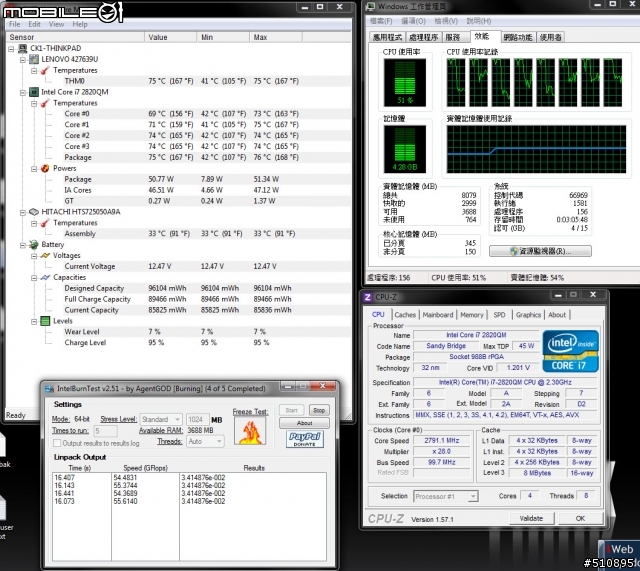This screenshot has width=640, height=571.
Task: Click thermometer icon under HITACHI Temperatures
Action: (45, 223)
